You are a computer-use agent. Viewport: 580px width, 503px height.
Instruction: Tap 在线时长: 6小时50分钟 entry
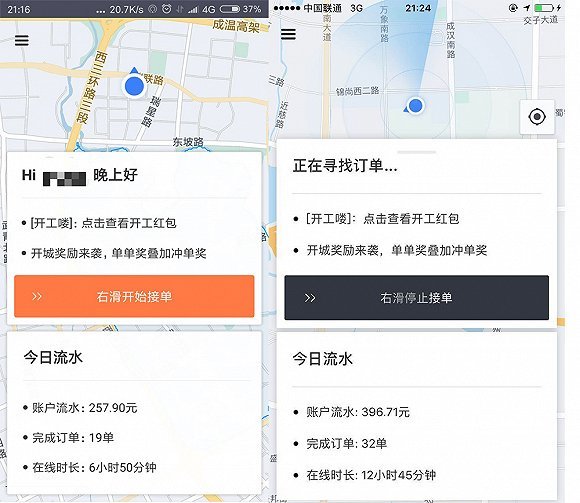point(89,467)
